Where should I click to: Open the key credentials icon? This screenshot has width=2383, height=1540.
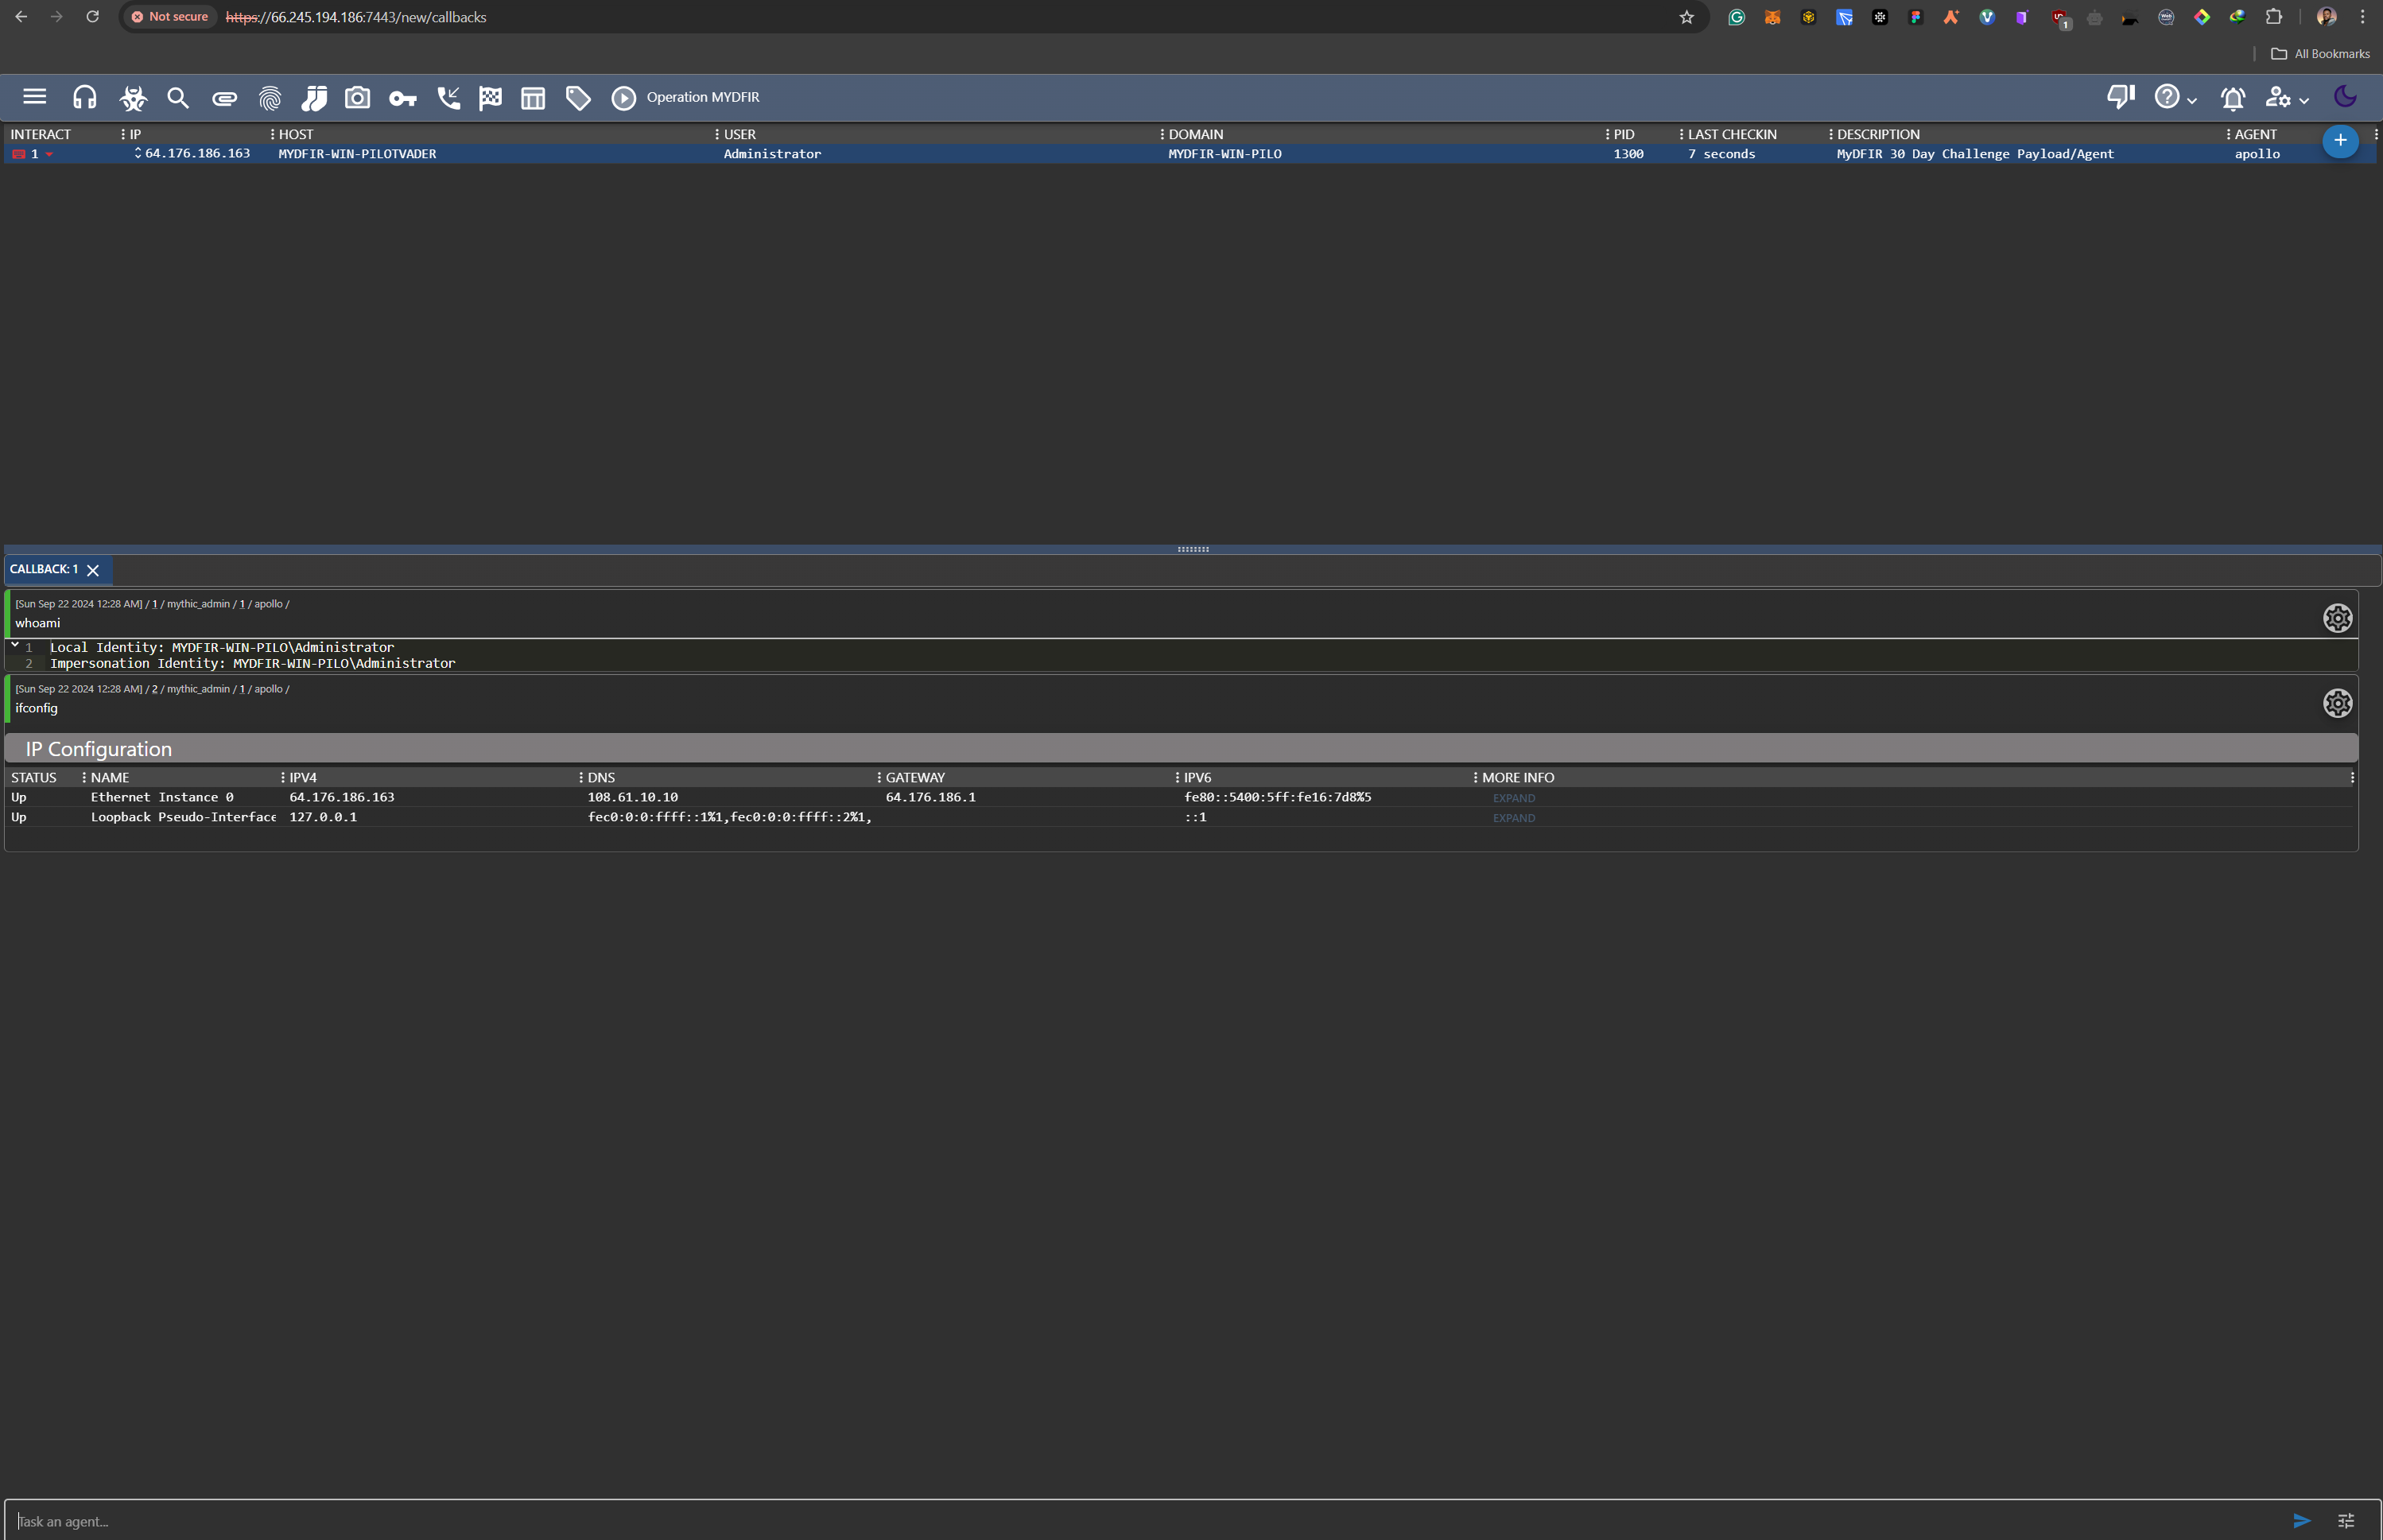coord(402,97)
